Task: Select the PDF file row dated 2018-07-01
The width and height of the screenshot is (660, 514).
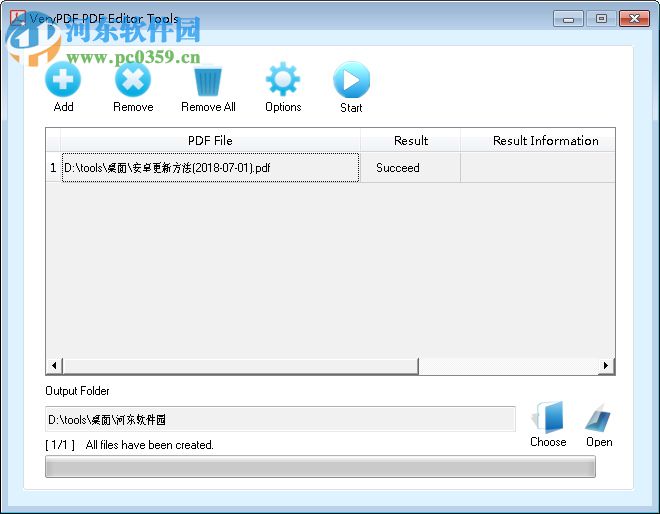Action: point(210,168)
